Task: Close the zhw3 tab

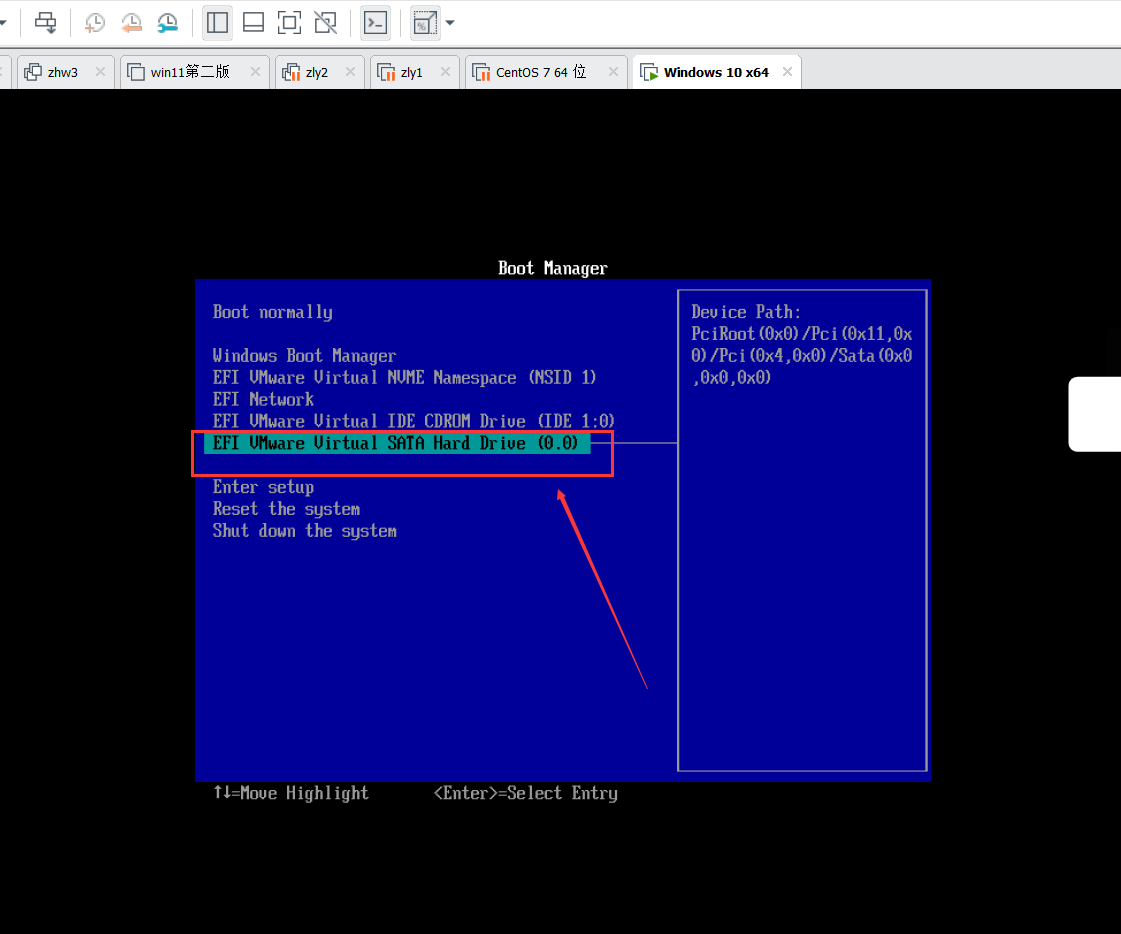Action: pos(100,72)
